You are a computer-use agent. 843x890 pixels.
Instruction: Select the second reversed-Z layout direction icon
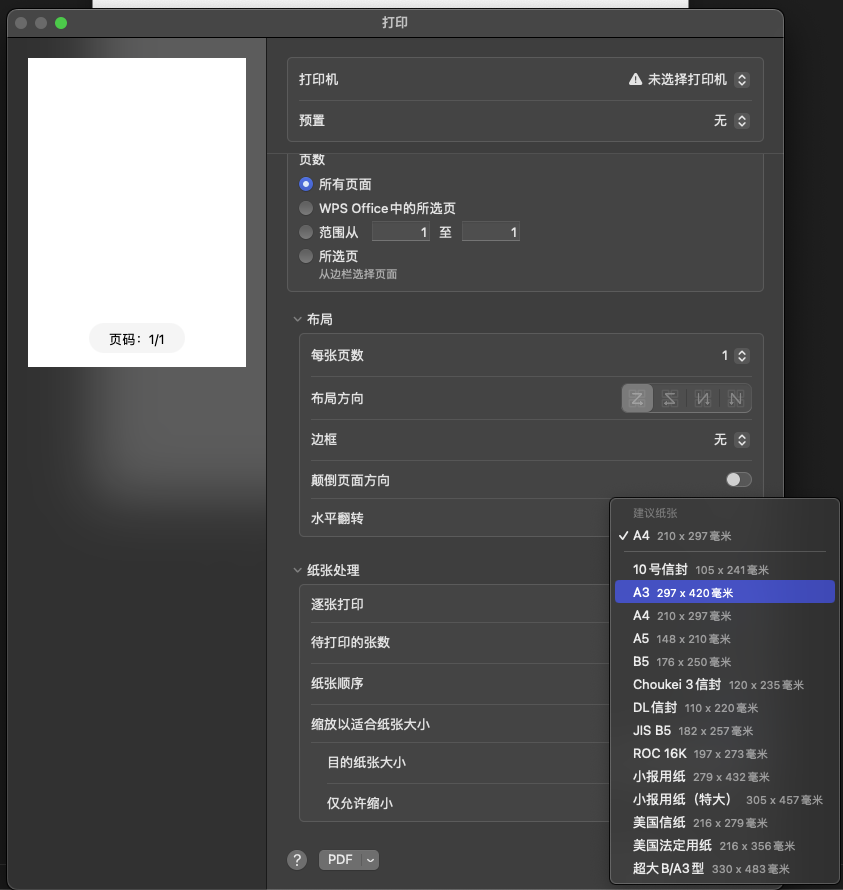670,398
